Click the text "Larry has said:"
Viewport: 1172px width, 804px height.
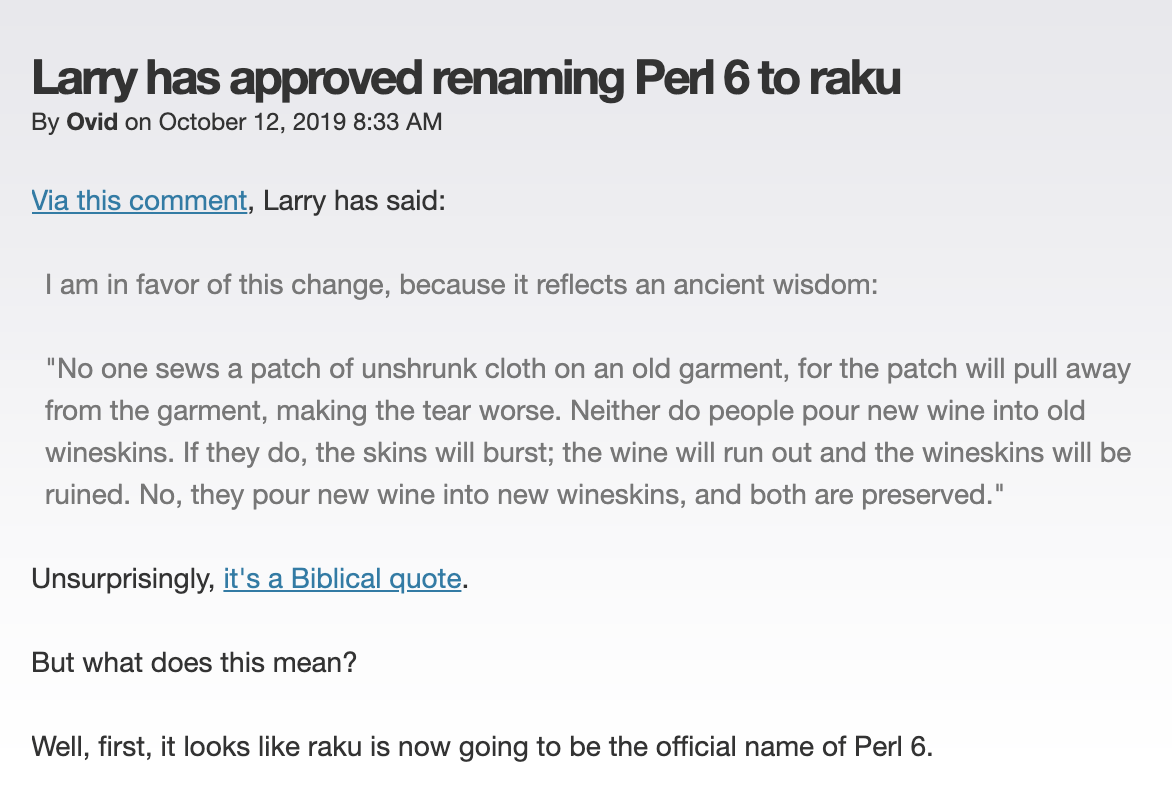click(x=354, y=201)
